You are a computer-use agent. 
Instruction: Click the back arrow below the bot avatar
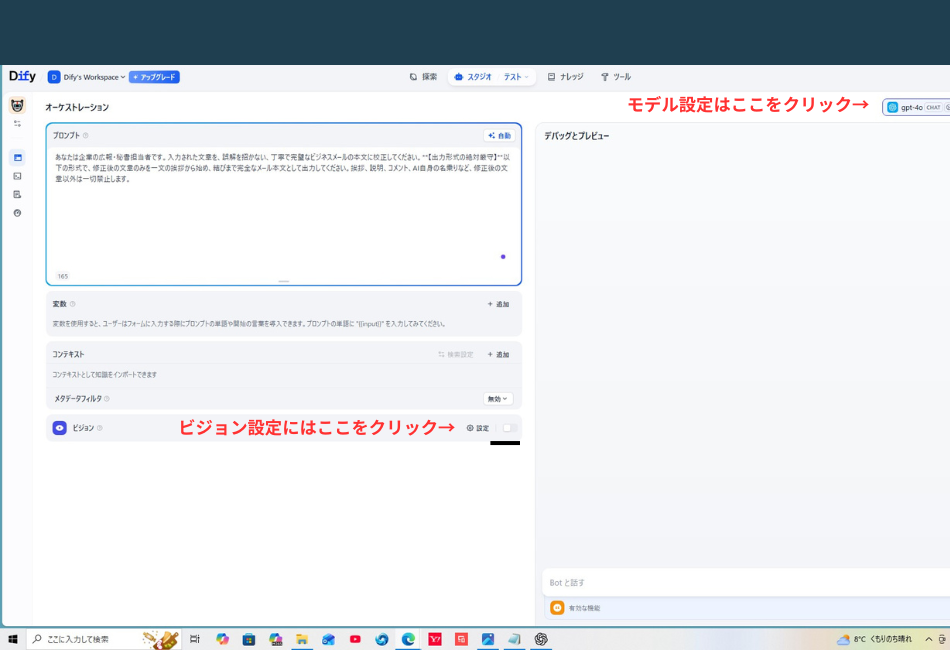click(x=16, y=123)
